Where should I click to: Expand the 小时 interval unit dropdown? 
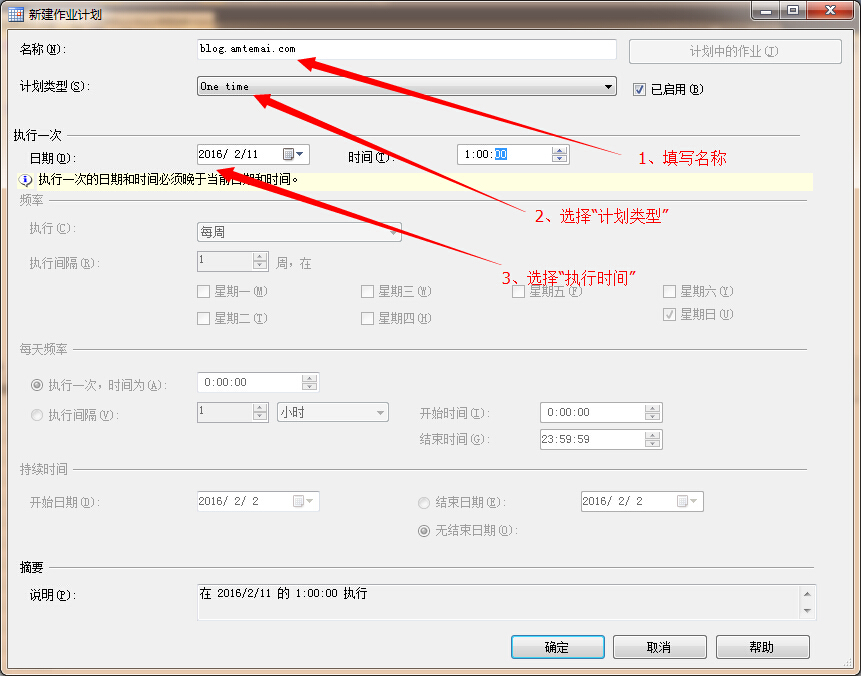(x=380, y=412)
